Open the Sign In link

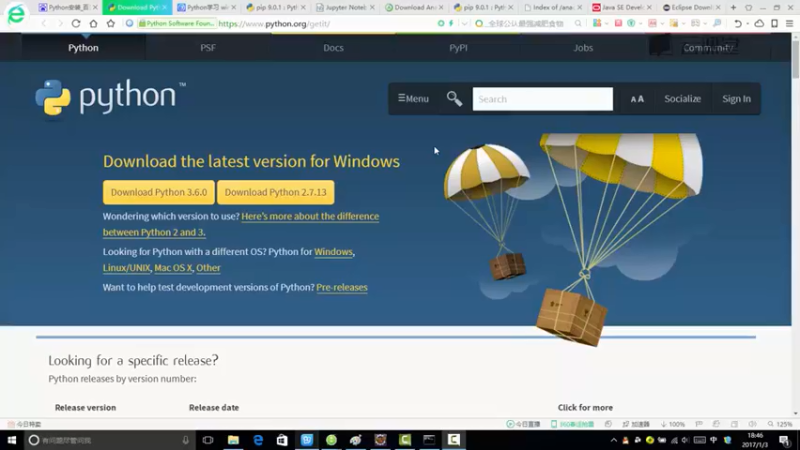[736, 98]
